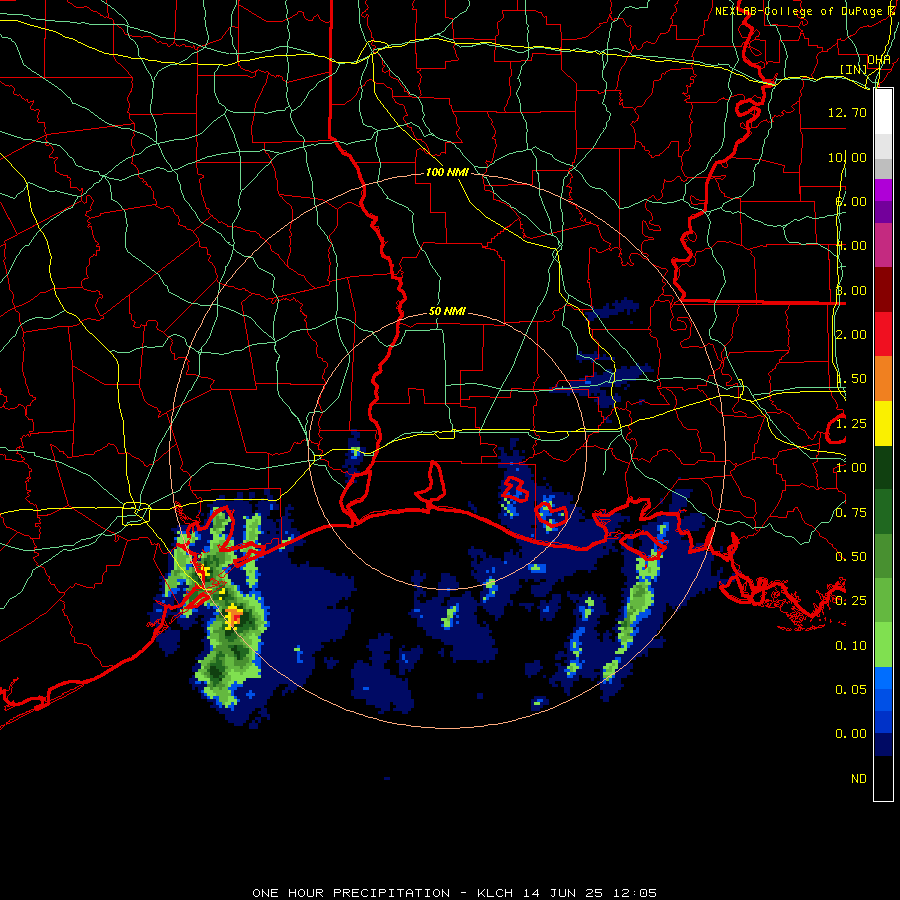
Task: Click the 10.00 legend value
Action: point(847,157)
